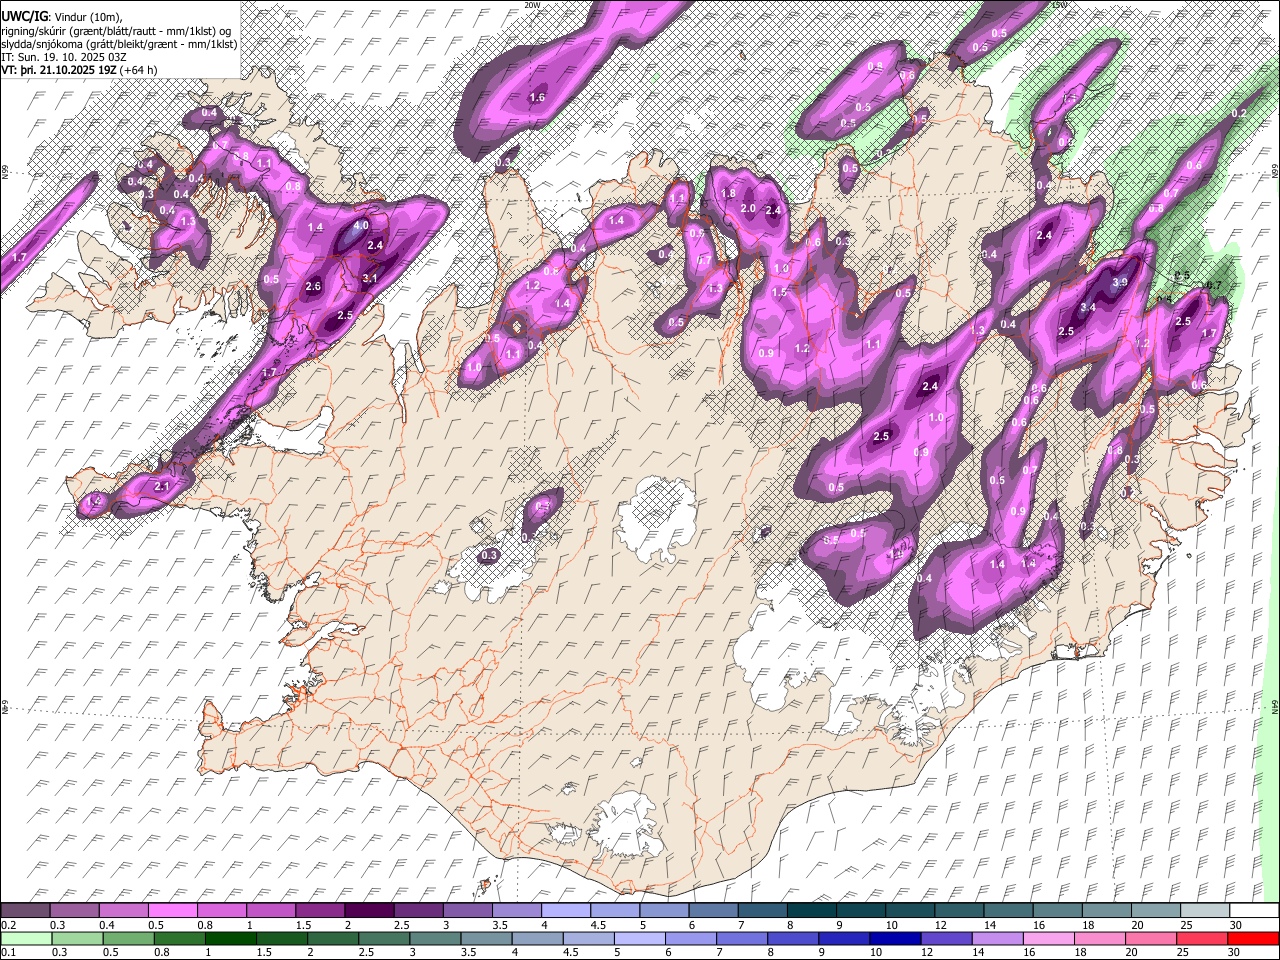Select the light lavender 4–4.5 swatch, upper legend
Image resolution: width=1280 pixels, height=960 pixels.
point(566,911)
